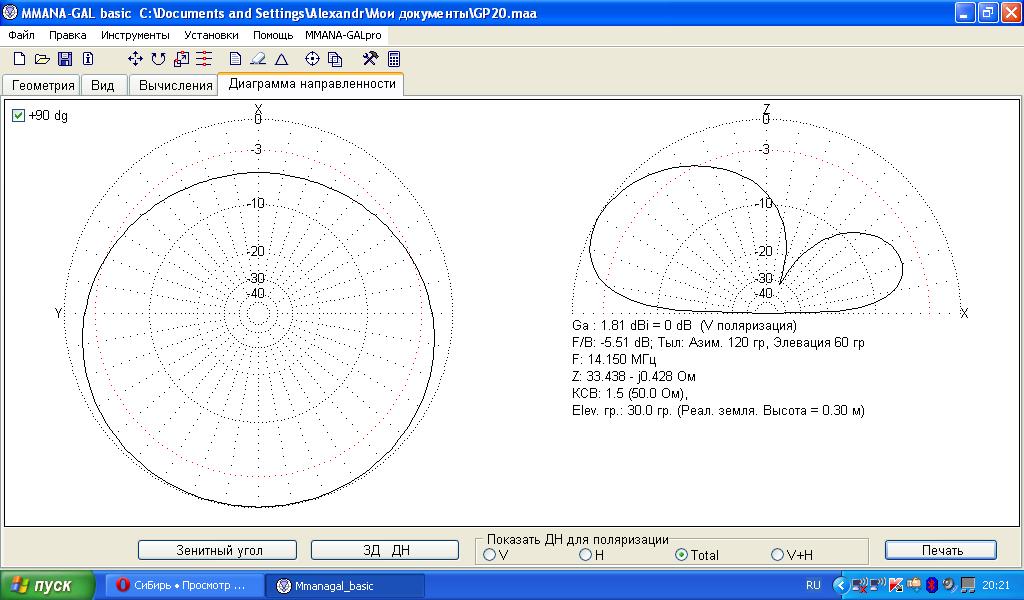Select the H polarization radio button
1024x600 pixels.
point(585,555)
